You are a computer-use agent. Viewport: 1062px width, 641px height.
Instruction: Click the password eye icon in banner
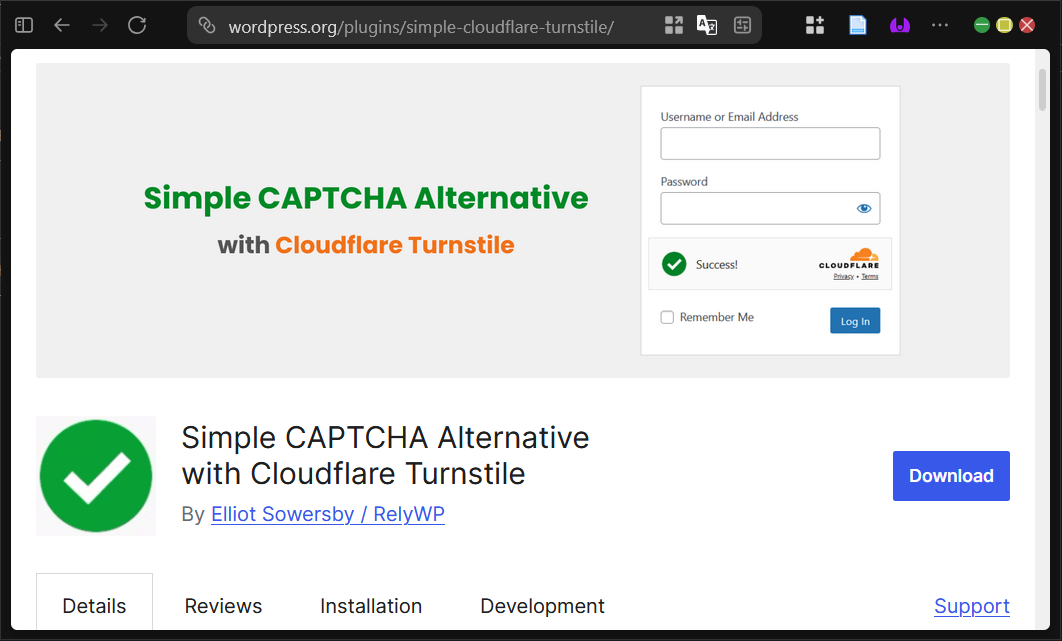click(864, 208)
